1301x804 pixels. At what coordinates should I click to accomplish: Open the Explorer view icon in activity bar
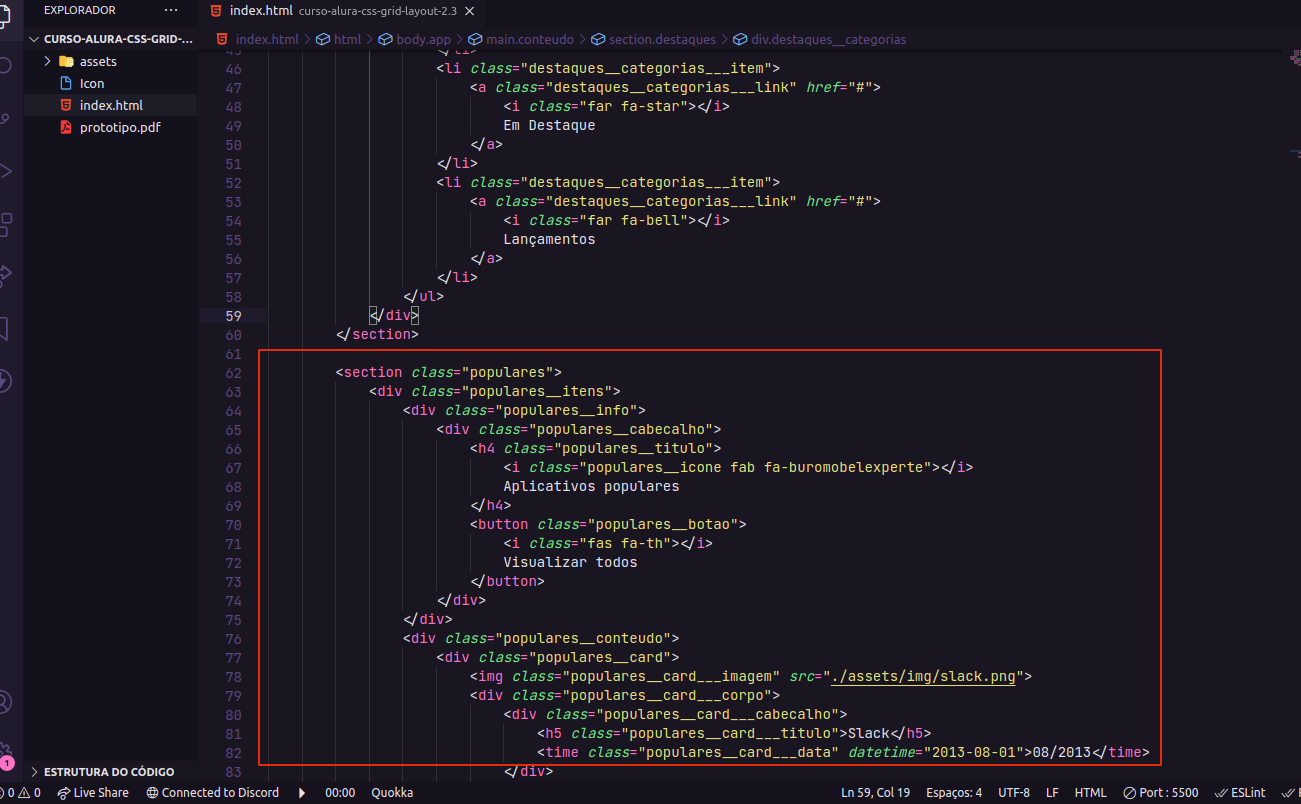pyautogui.click(x=5, y=15)
